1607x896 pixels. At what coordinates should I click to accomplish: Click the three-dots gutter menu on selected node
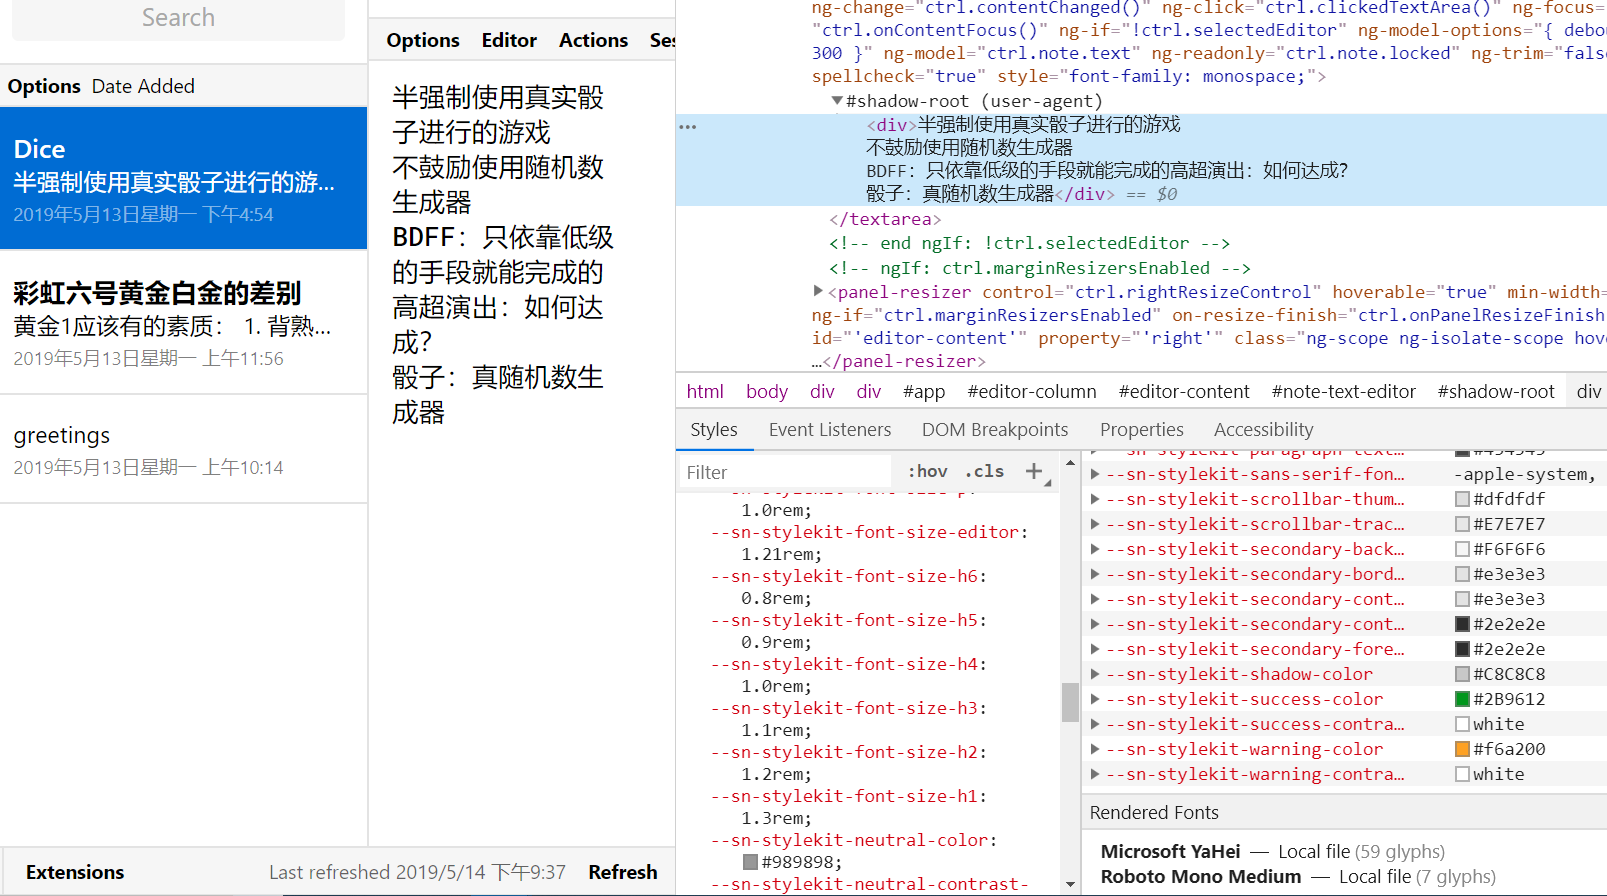687,127
